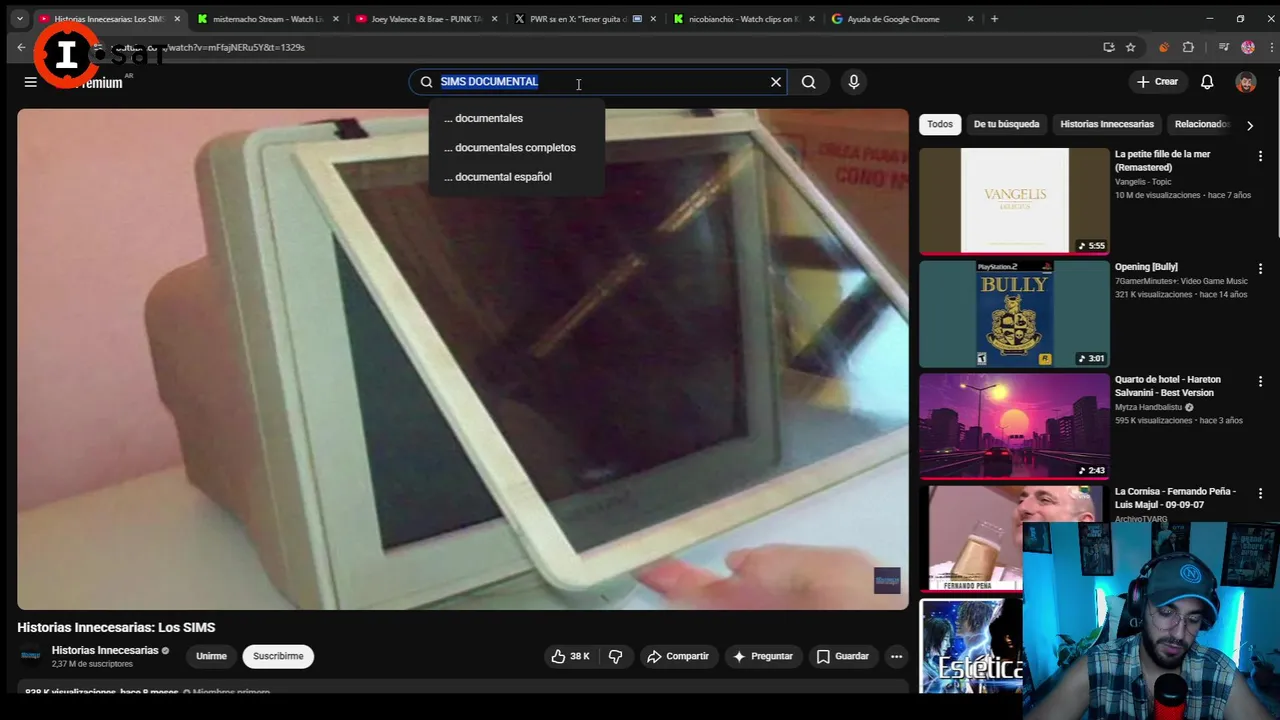
Task: Select the Relacionados filter chip
Action: point(1201,124)
